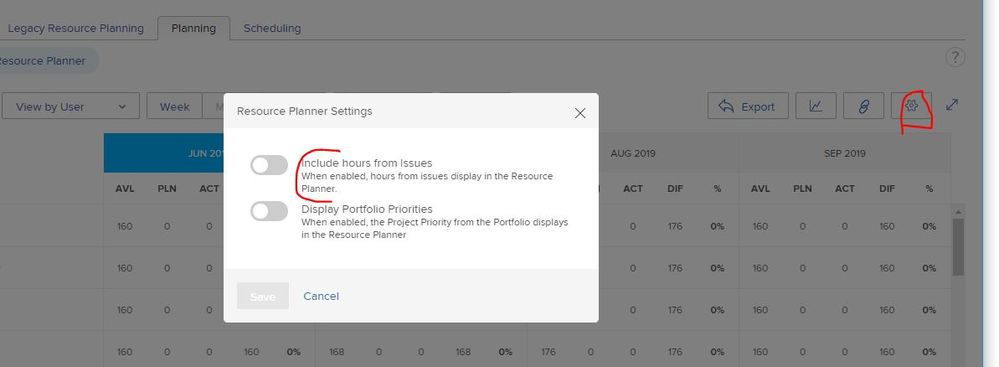Screen dimensions: 999x367
Task: Open the View by User dropdown
Action: pyautogui.click(x=70, y=106)
